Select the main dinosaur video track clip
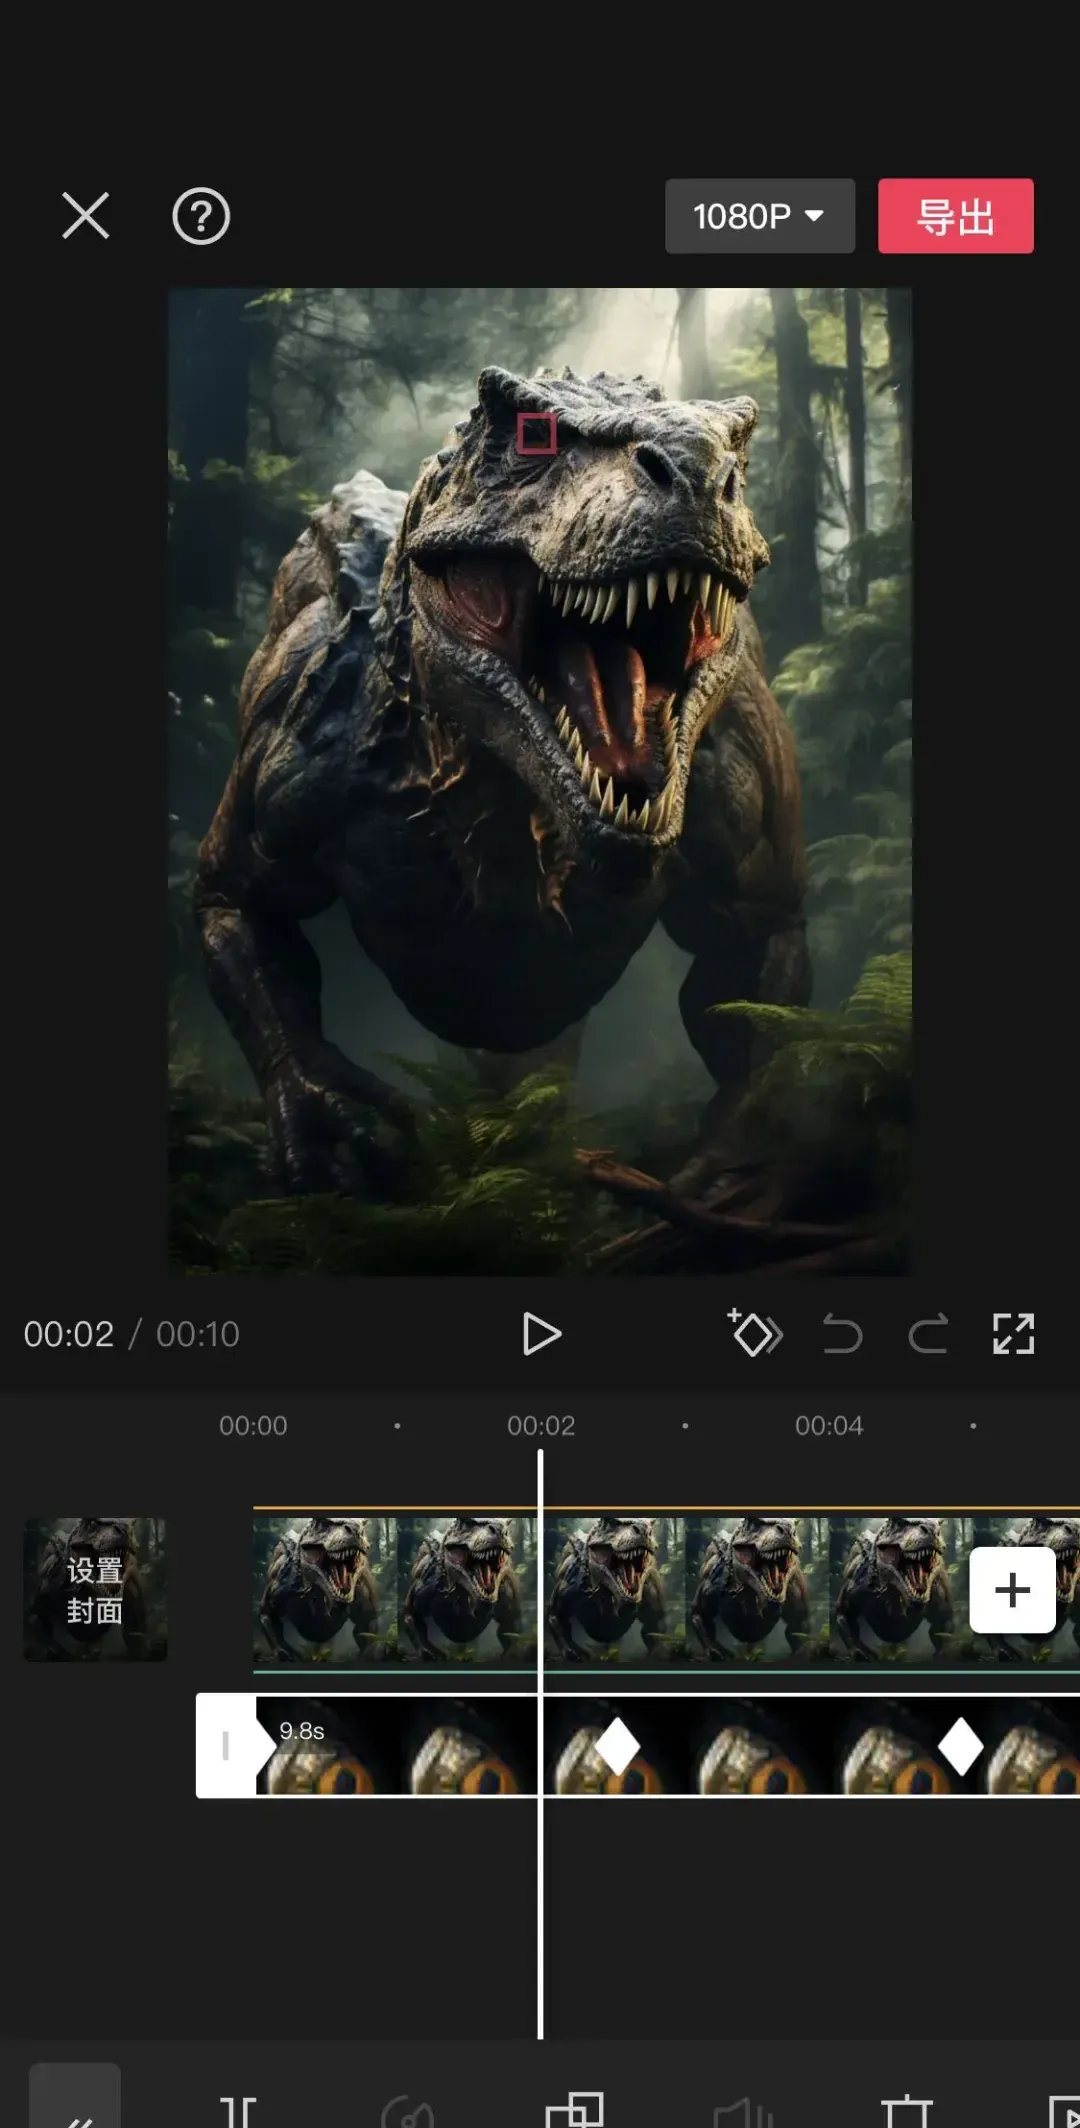The width and height of the screenshot is (1080, 2128). (x=666, y=1590)
